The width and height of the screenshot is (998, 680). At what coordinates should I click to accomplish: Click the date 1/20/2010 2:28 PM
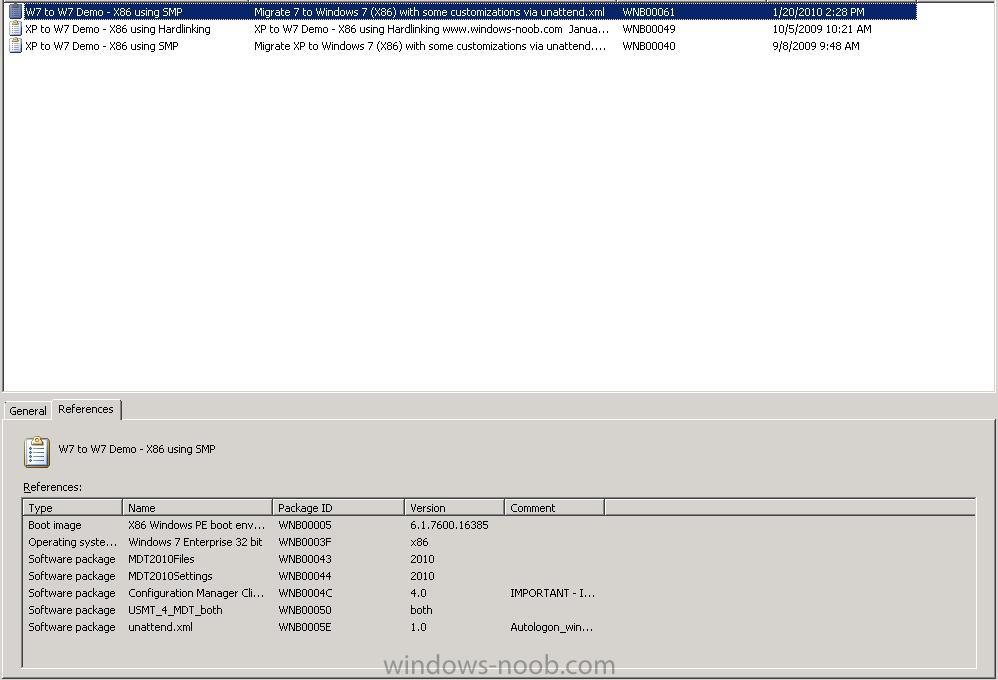tap(818, 11)
